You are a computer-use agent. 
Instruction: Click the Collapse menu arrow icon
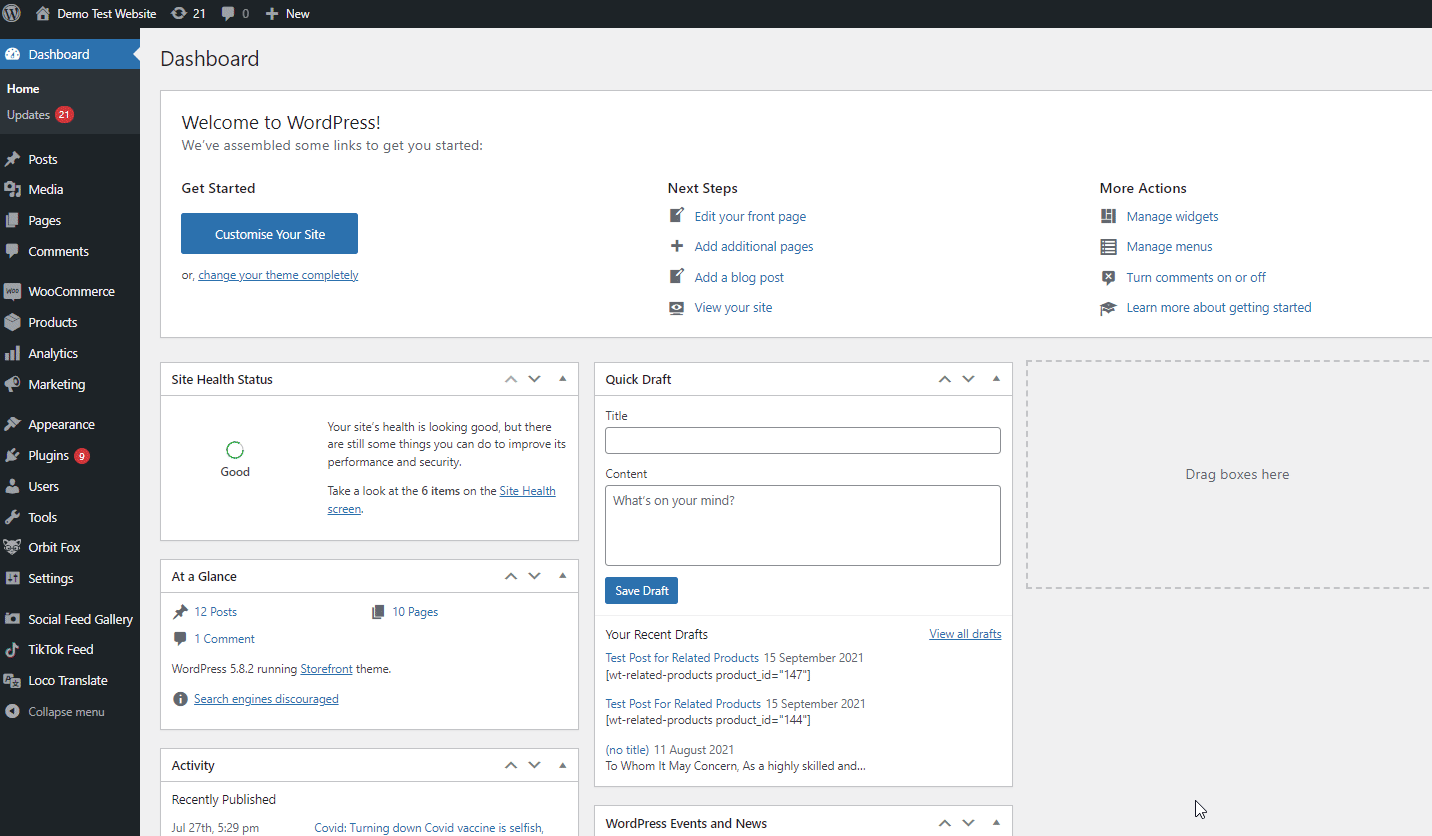[12, 712]
